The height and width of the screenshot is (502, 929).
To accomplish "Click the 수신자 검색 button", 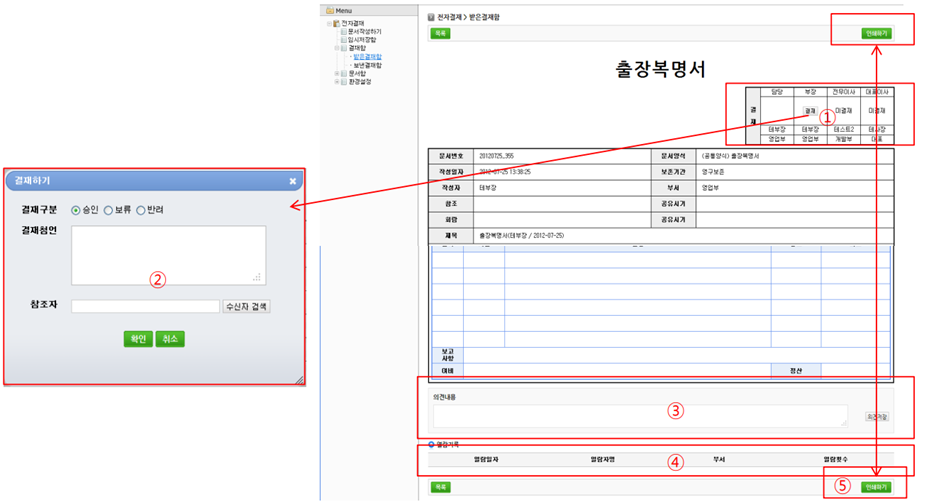I will click(246, 306).
